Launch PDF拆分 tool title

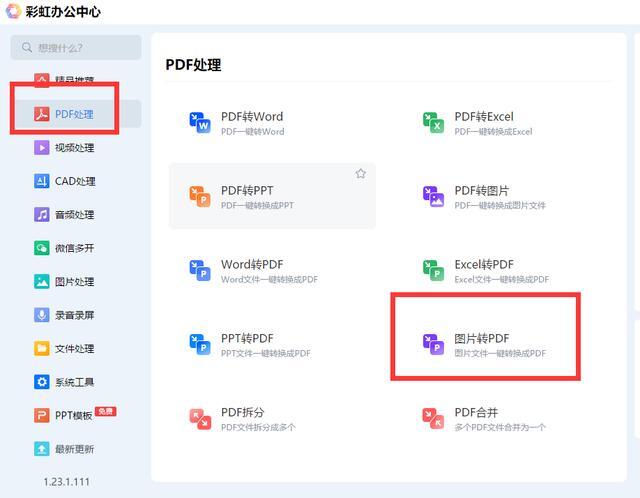pyautogui.click(x=242, y=412)
